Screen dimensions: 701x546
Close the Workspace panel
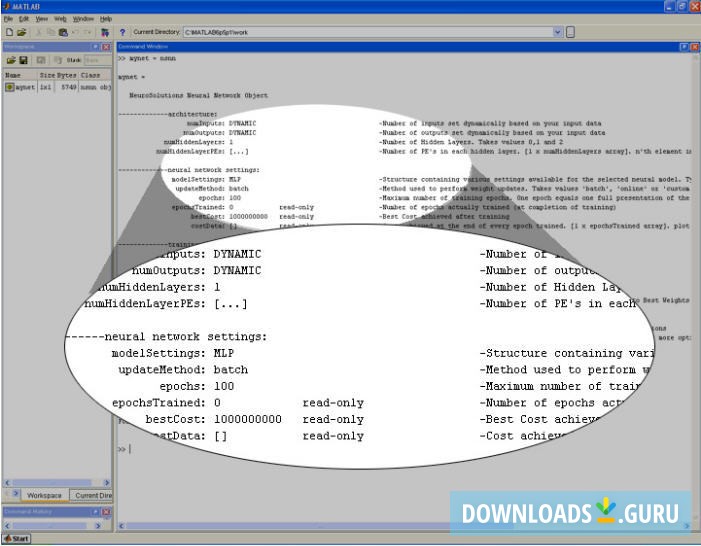[106, 47]
